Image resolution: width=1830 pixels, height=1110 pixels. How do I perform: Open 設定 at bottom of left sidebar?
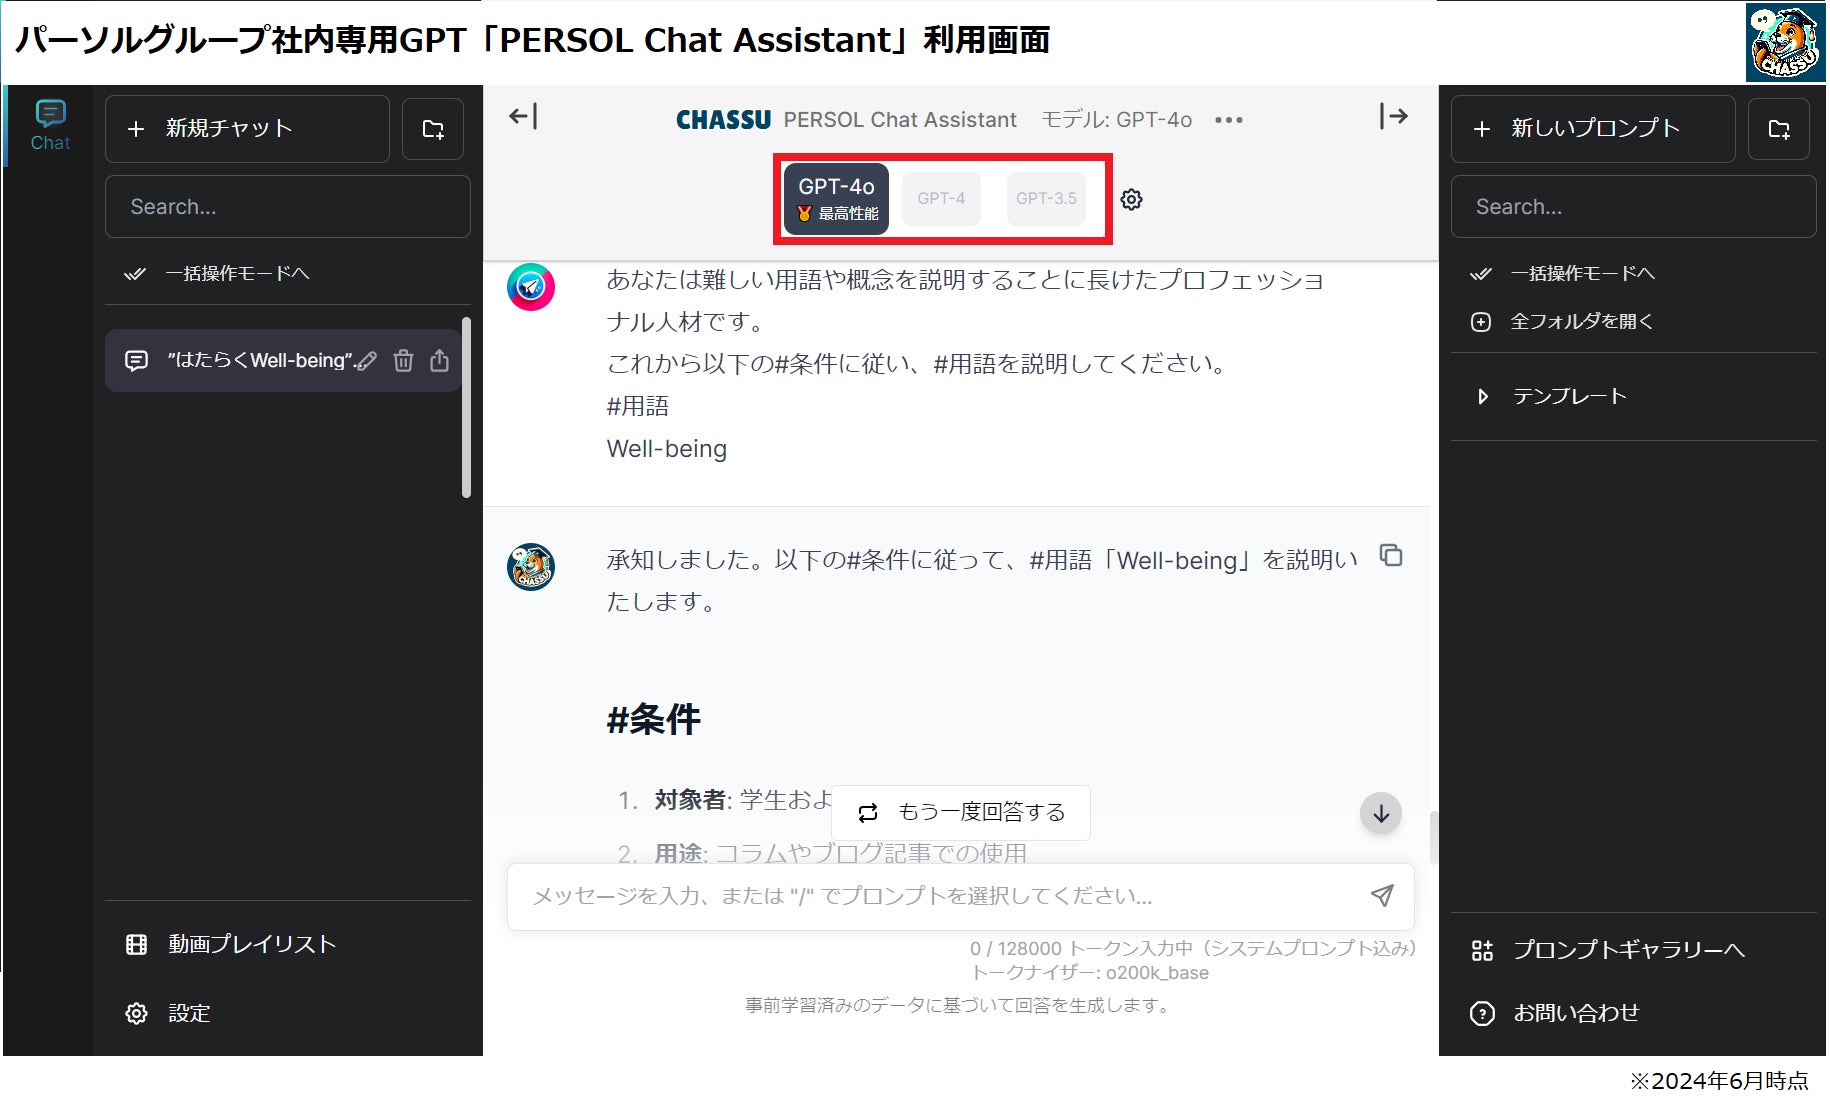click(168, 1014)
